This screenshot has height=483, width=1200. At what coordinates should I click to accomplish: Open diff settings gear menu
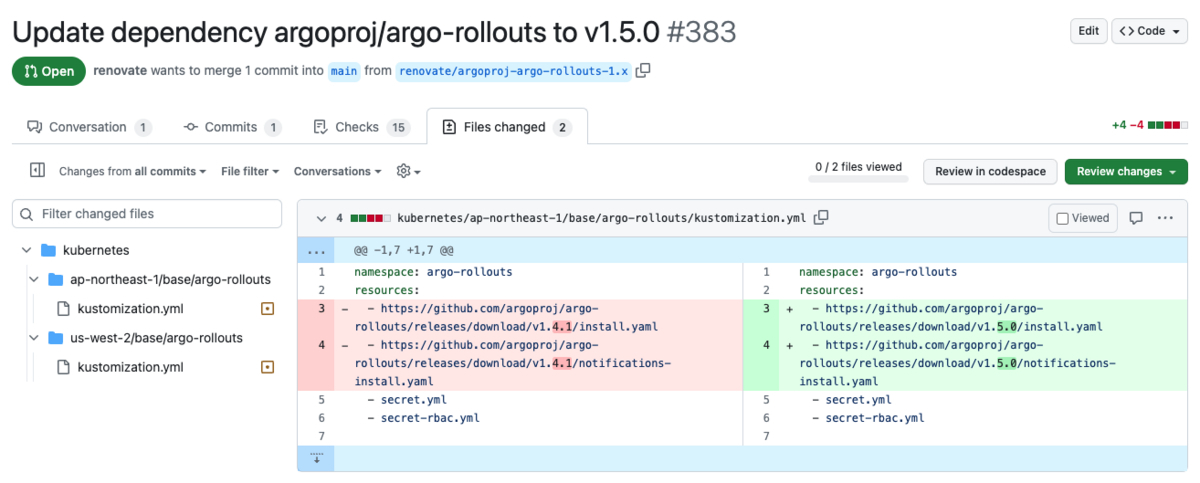tap(408, 171)
